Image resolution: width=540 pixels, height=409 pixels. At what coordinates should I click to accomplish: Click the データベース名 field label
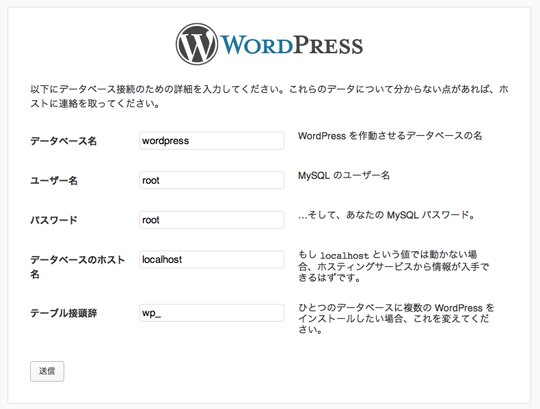63,141
